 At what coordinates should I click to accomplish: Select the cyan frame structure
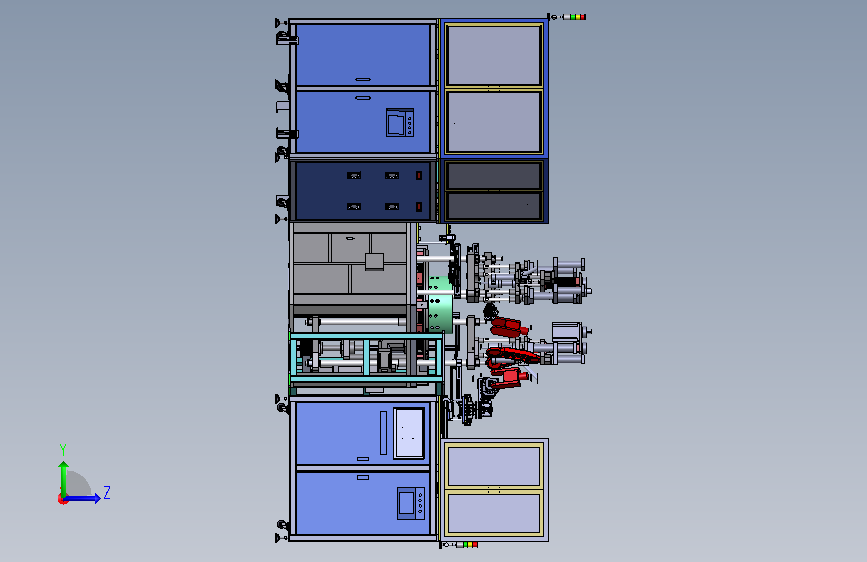(366, 357)
